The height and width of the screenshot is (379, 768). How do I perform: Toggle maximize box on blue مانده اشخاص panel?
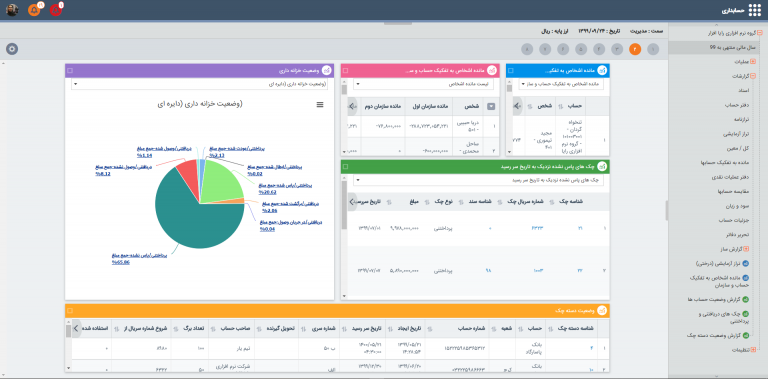click(510, 71)
